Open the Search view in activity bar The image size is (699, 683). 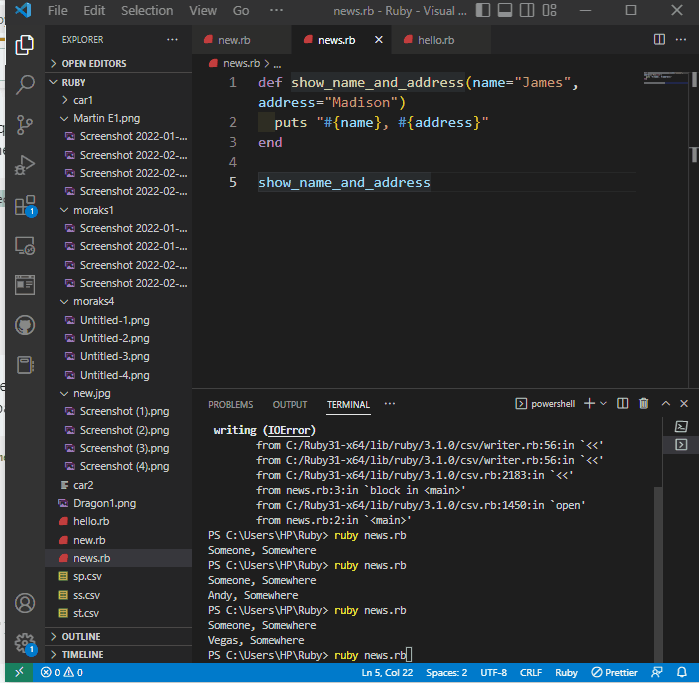(x=25, y=85)
